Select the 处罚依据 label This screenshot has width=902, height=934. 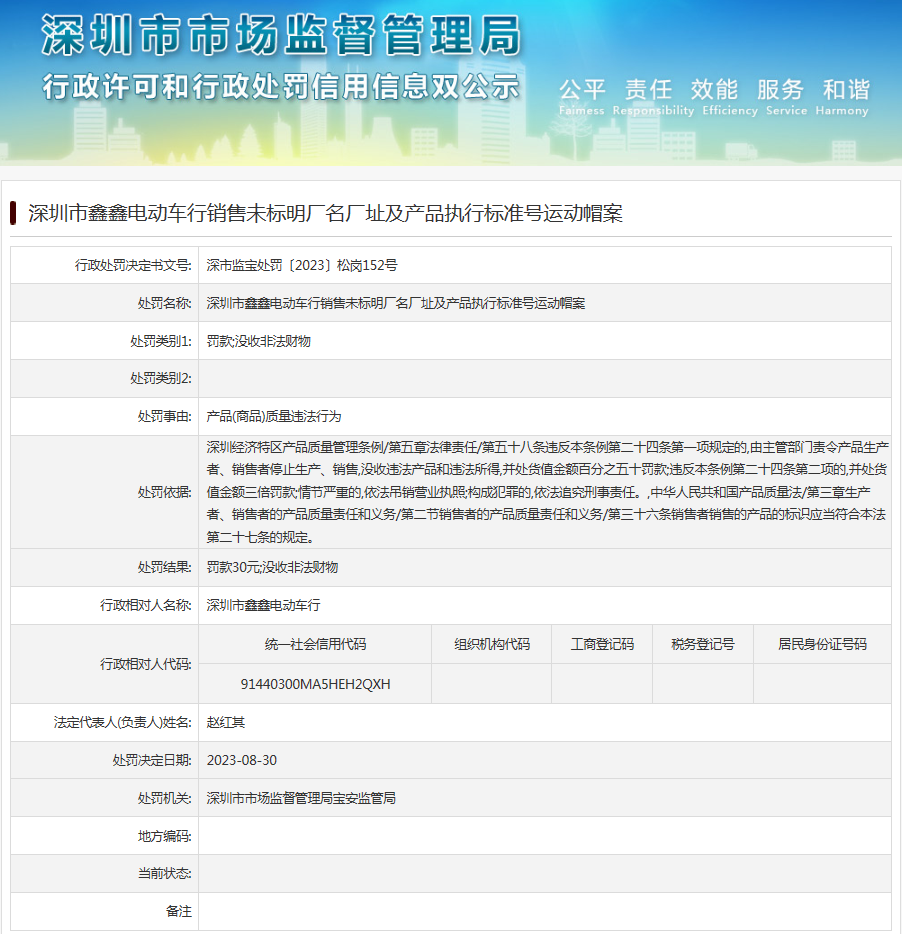tap(164, 492)
